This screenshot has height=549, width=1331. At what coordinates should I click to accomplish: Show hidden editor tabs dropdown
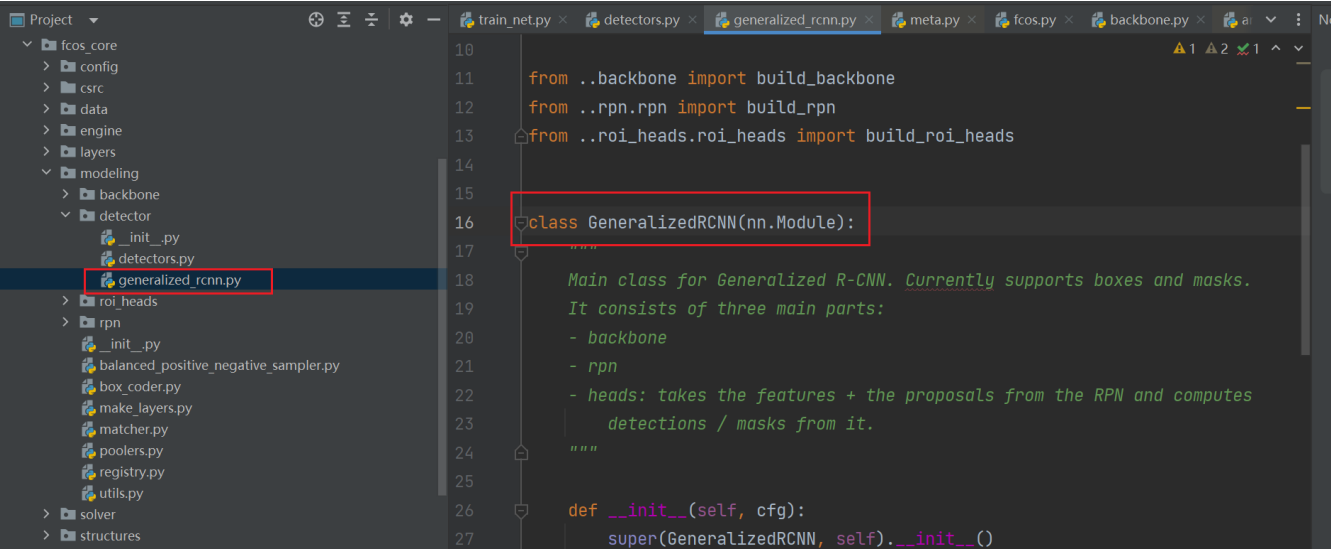pos(1273,19)
